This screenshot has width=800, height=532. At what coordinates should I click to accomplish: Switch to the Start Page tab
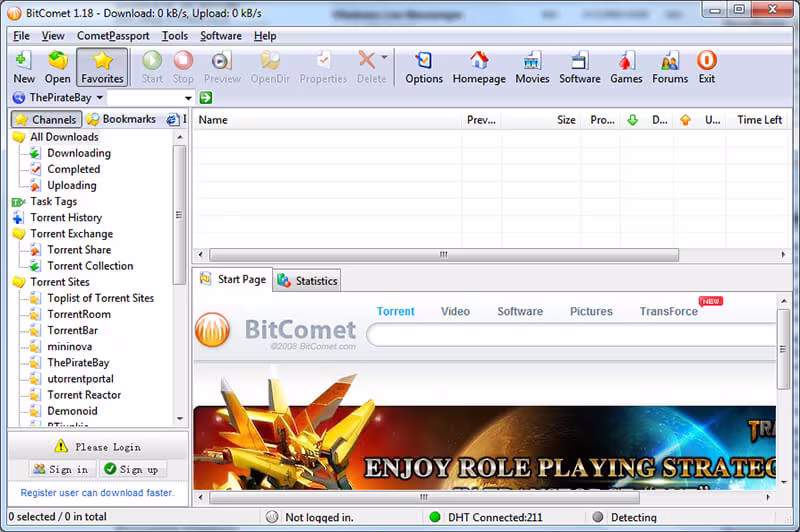click(x=233, y=280)
